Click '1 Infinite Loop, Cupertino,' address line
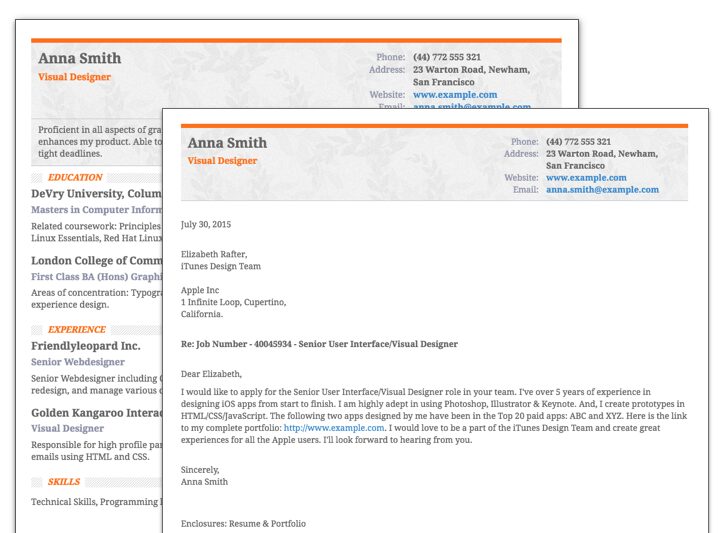 point(234,302)
